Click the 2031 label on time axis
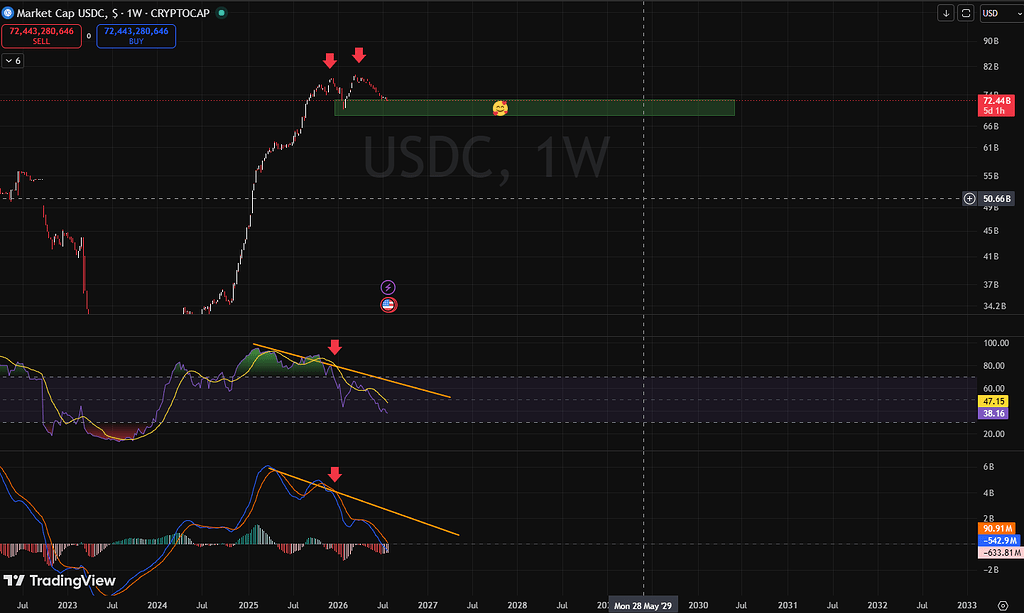 788,605
